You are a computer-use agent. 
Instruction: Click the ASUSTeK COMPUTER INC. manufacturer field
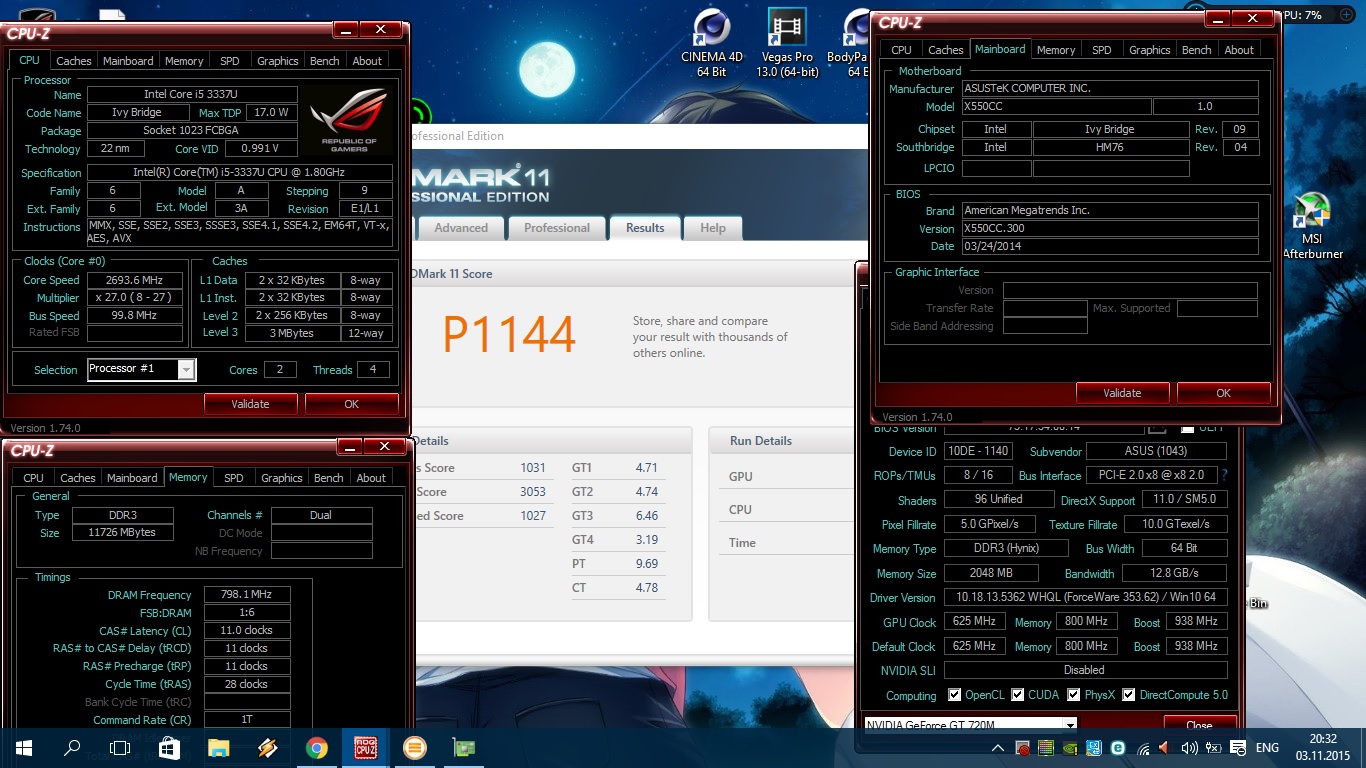click(x=1110, y=88)
